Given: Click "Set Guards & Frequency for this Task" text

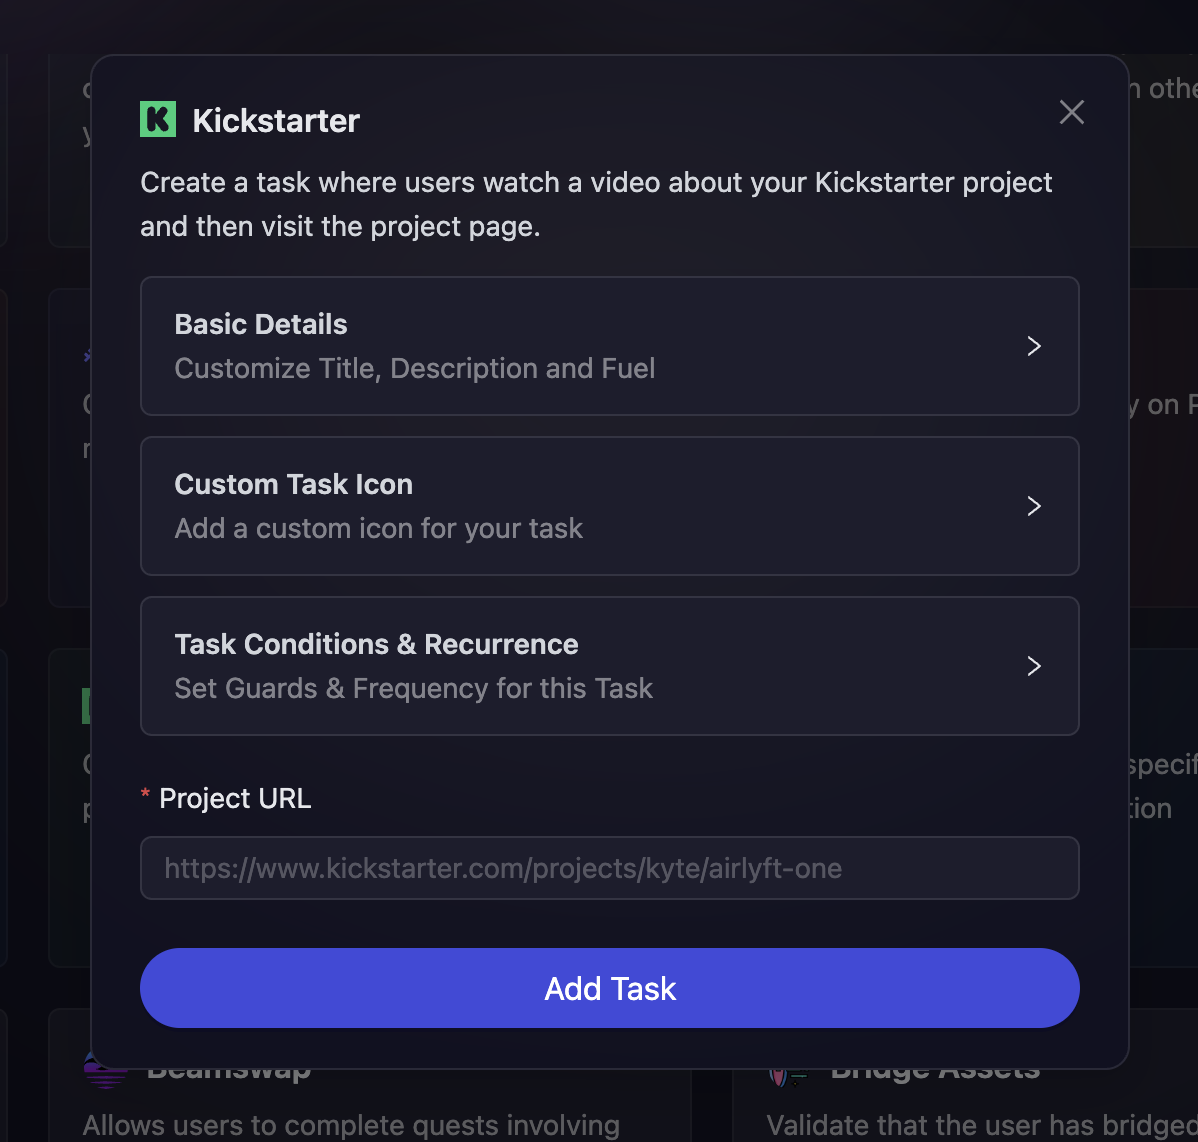Looking at the screenshot, I should (x=413, y=688).
